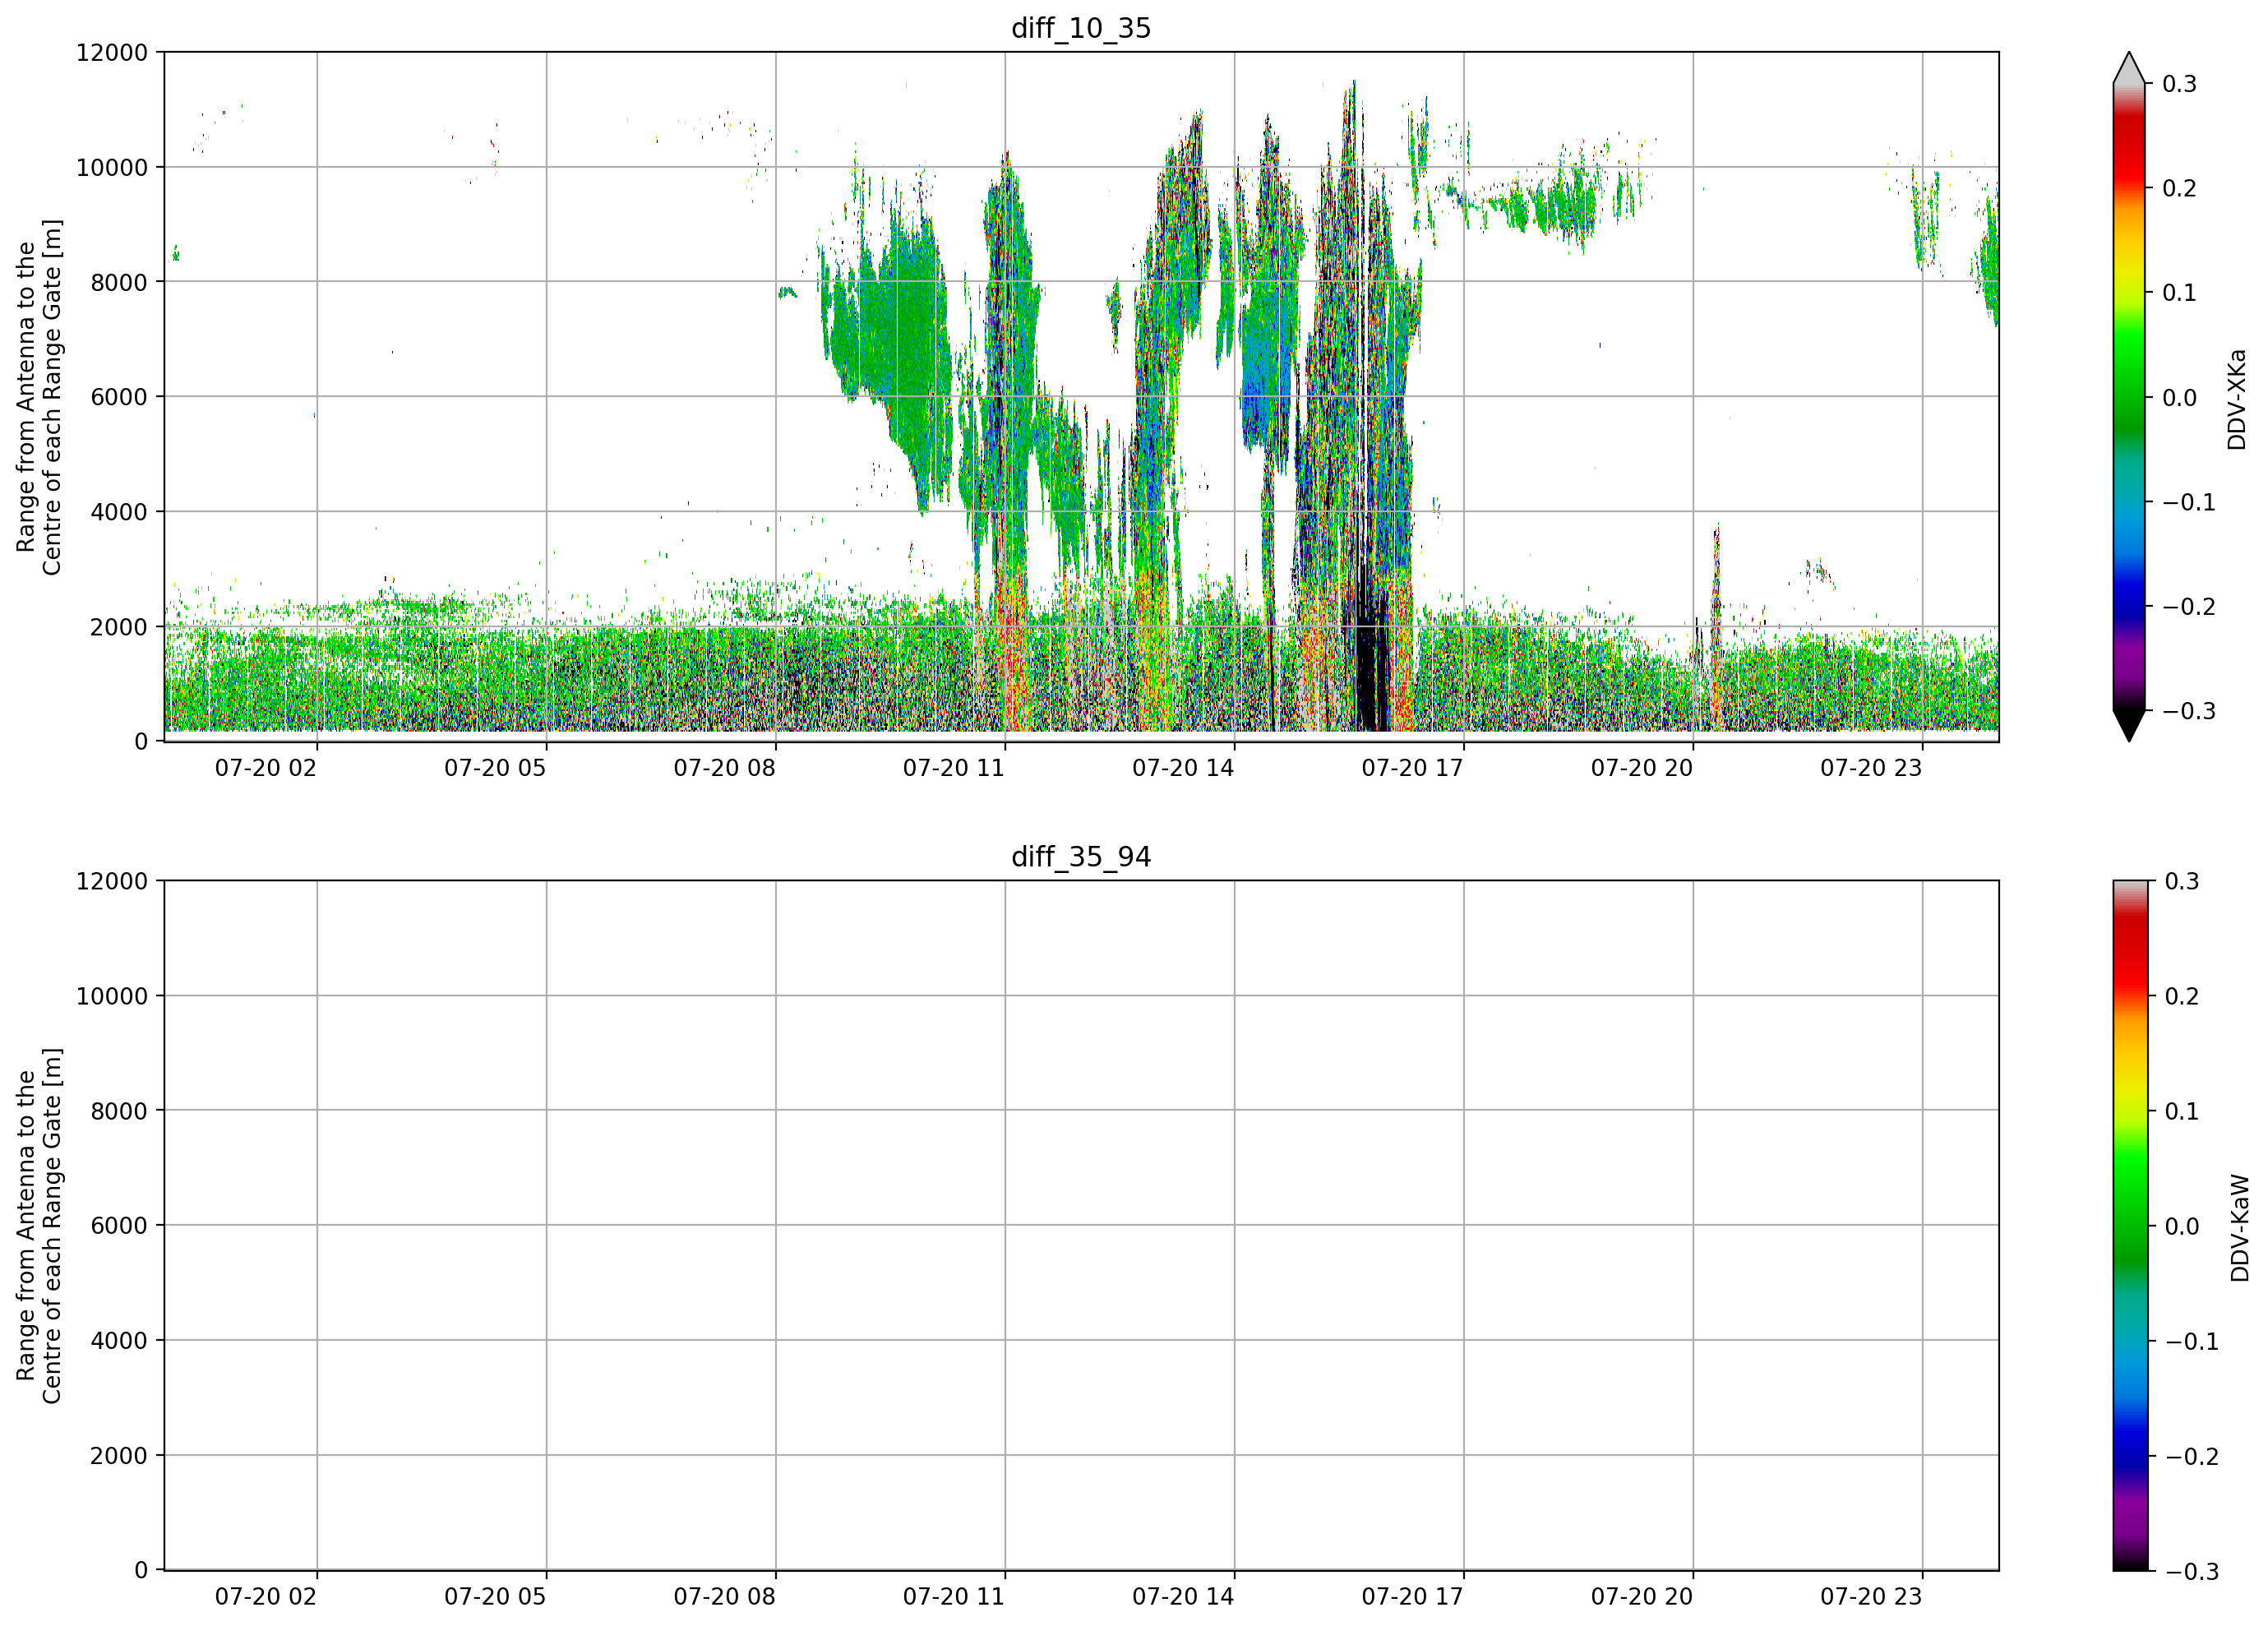The height and width of the screenshot is (1626, 2268).
Task: Click the '07-20 17' label under top plot
Action: coord(1412,768)
